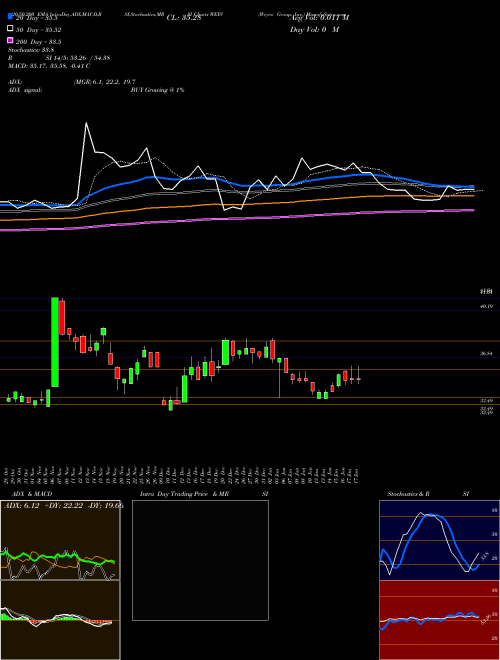500x660 pixels.
Task: Click the 'BUY Growing @ 1%' signal text
Action: coord(157,90)
